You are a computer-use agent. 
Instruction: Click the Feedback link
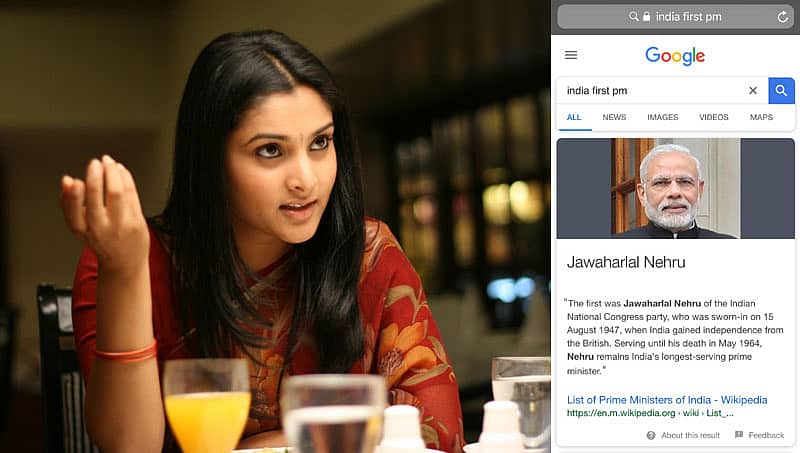(x=766, y=435)
